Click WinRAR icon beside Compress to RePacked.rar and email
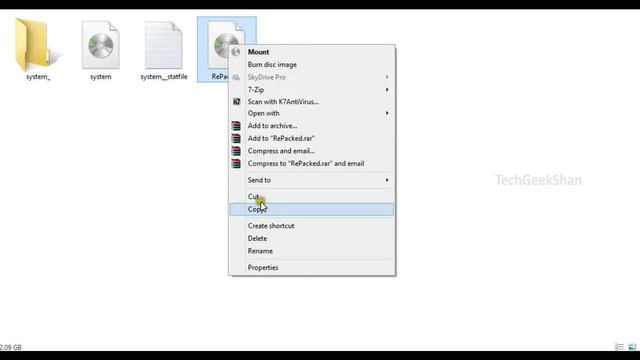Image resolution: width=640 pixels, height=360 pixels. point(236,163)
